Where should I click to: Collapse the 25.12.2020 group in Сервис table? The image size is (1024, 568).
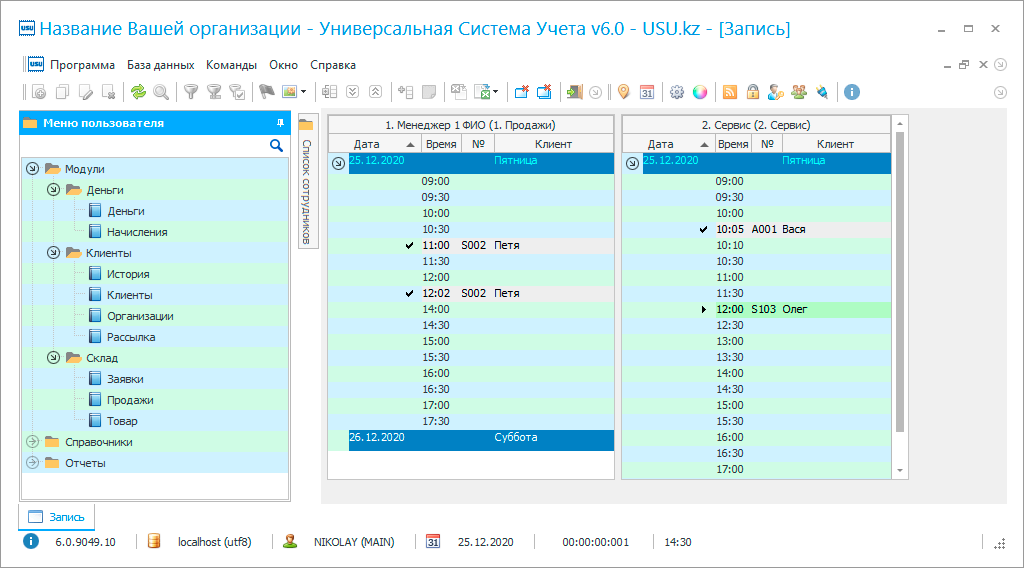click(632, 163)
